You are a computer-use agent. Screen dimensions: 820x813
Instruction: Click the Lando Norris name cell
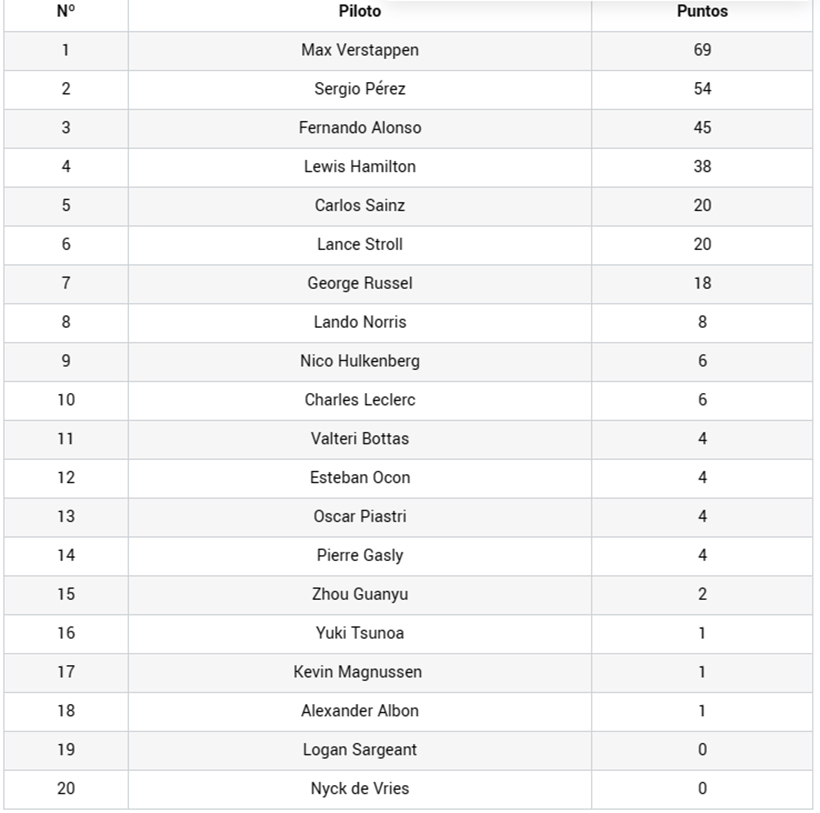coord(359,322)
